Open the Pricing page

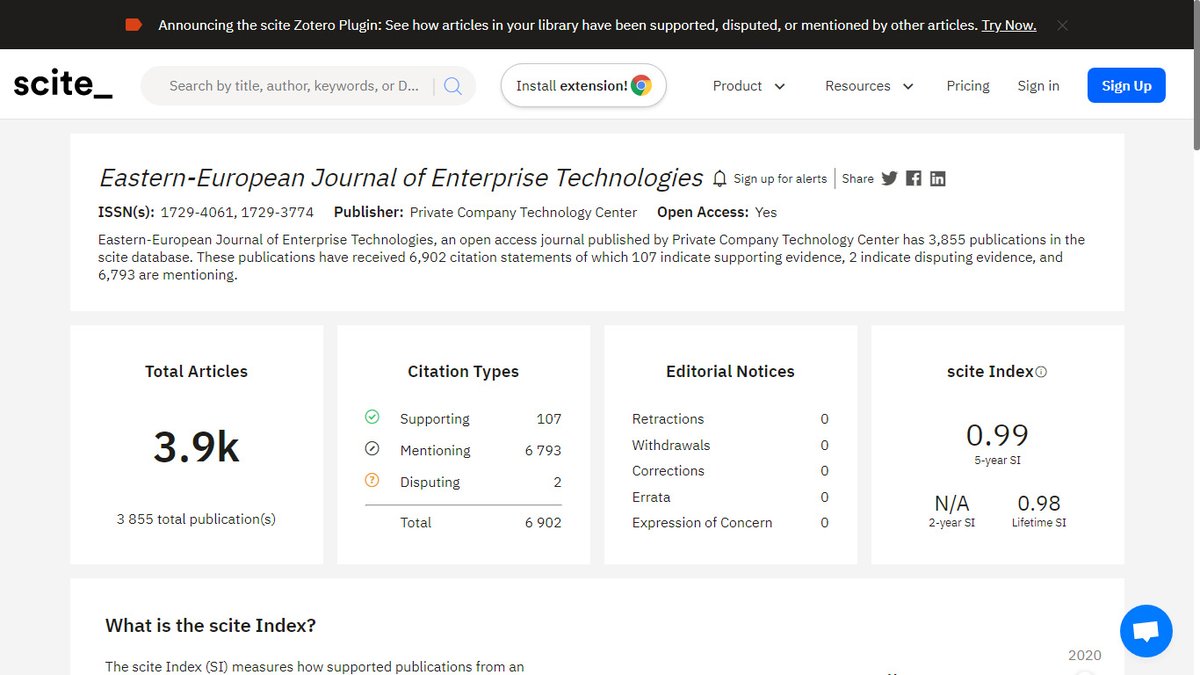click(x=968, y=86)
